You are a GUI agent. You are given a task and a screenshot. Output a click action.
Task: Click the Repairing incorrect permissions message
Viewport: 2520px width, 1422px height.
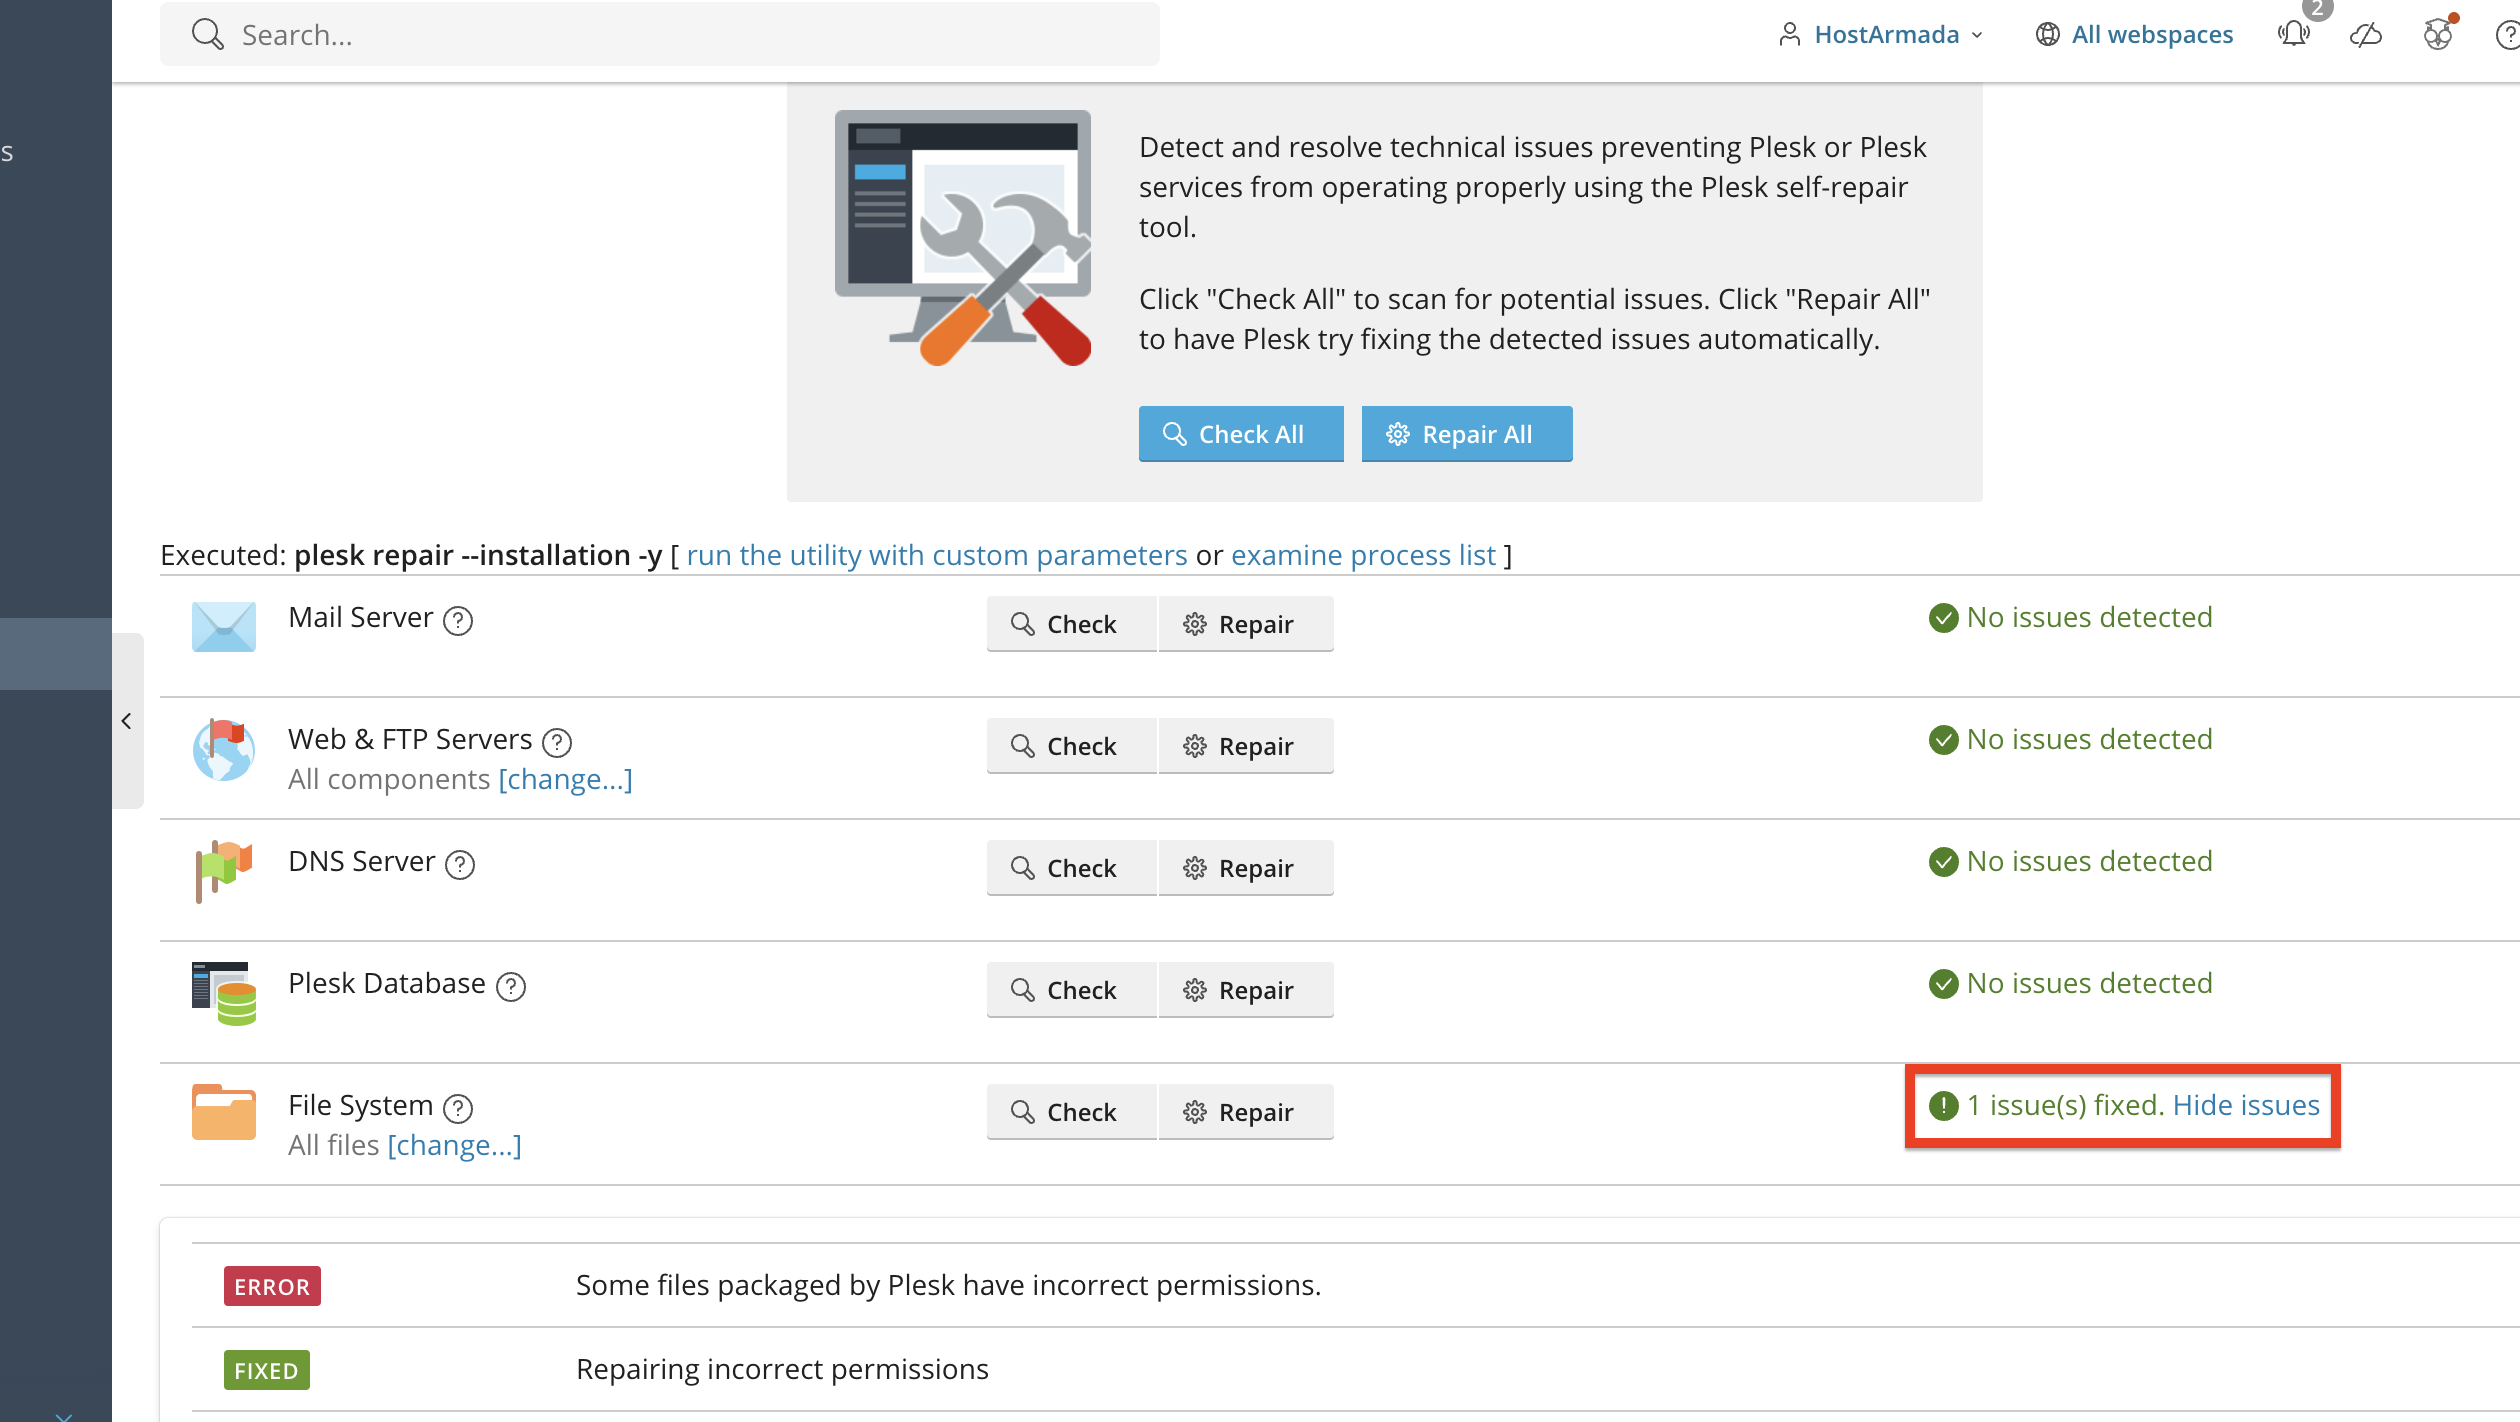click(782, 1369)
